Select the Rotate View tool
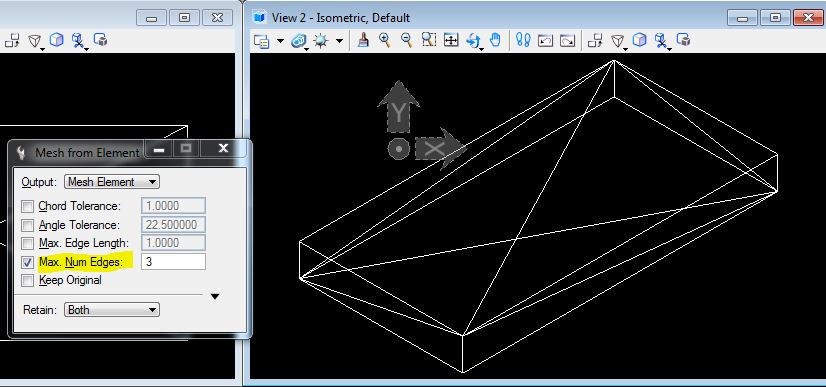This screenshot has height=387, width=826. (x=473, y=41)
